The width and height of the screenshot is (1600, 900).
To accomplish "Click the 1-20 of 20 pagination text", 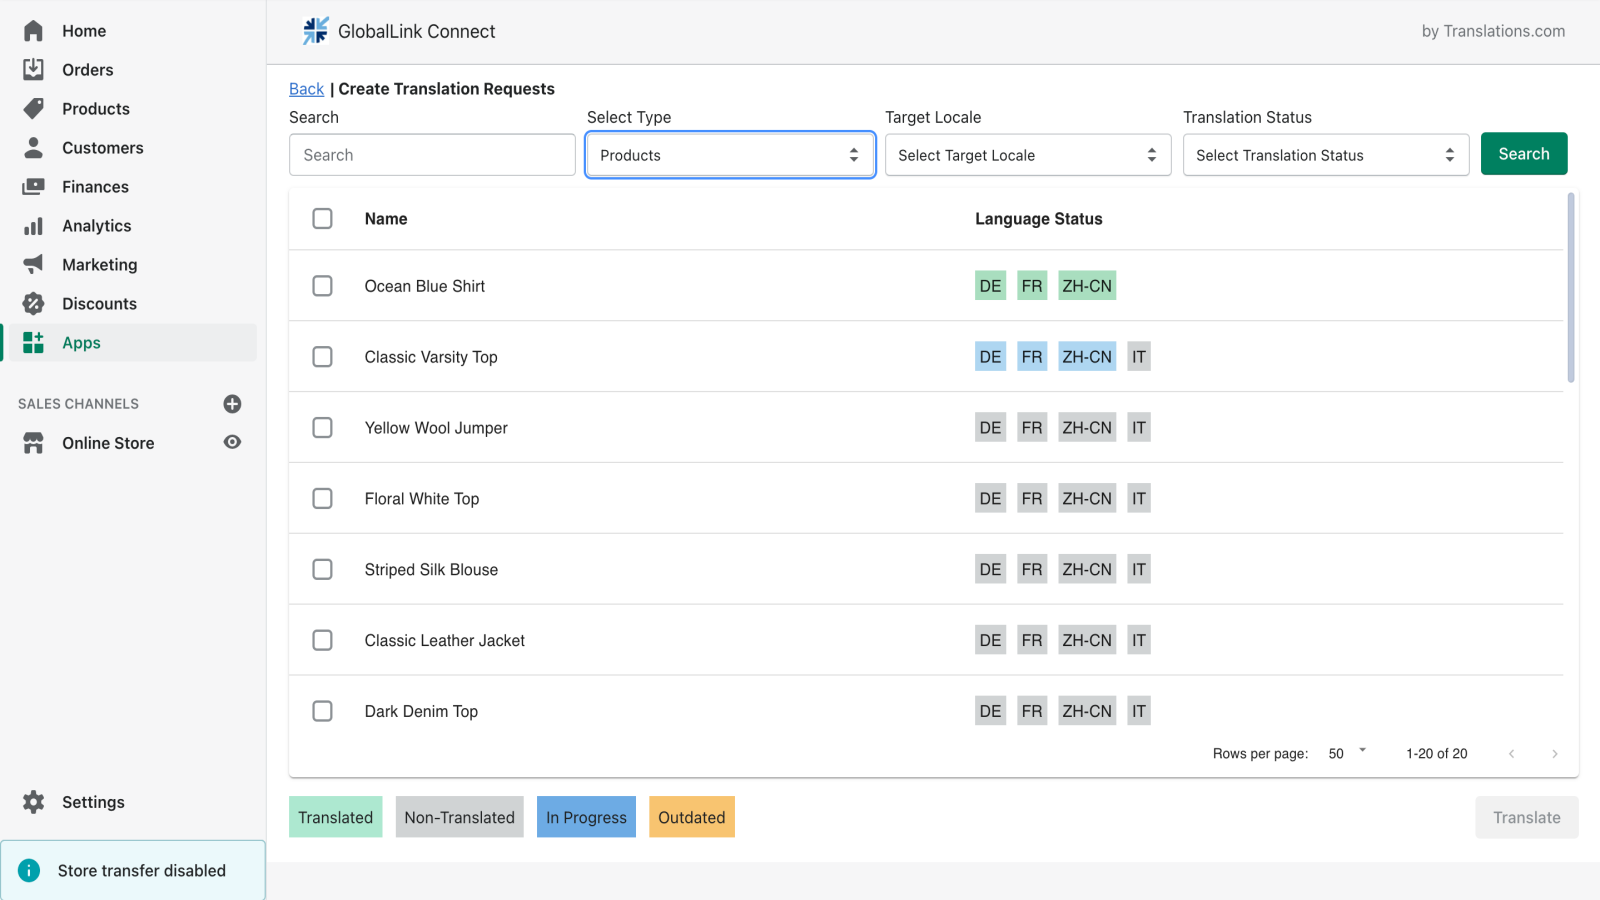I will pyautogui.click(x=1436, y=754).
